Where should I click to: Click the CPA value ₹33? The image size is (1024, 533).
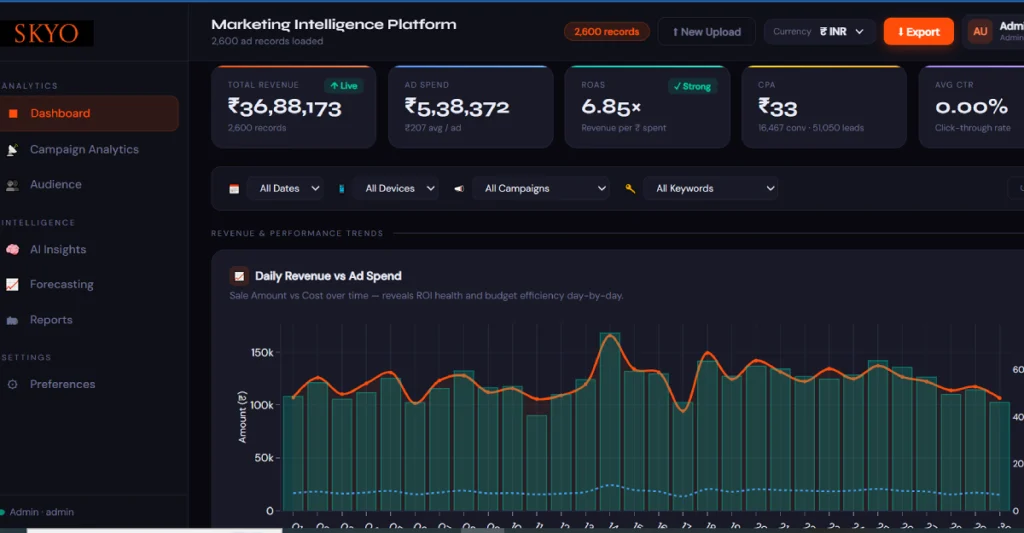[778, 107]
